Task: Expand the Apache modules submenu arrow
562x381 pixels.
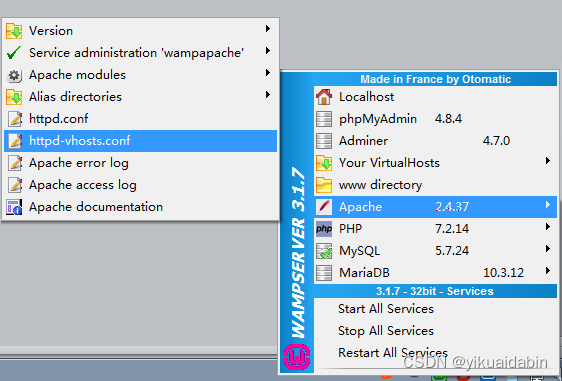Action: [x=268, y=73]
